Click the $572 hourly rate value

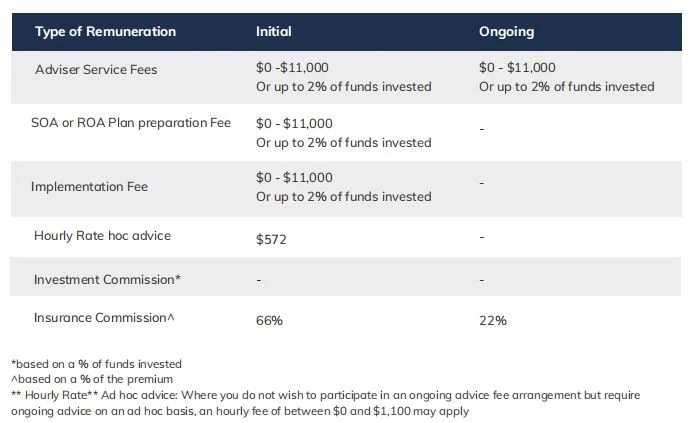coord(271,240)
